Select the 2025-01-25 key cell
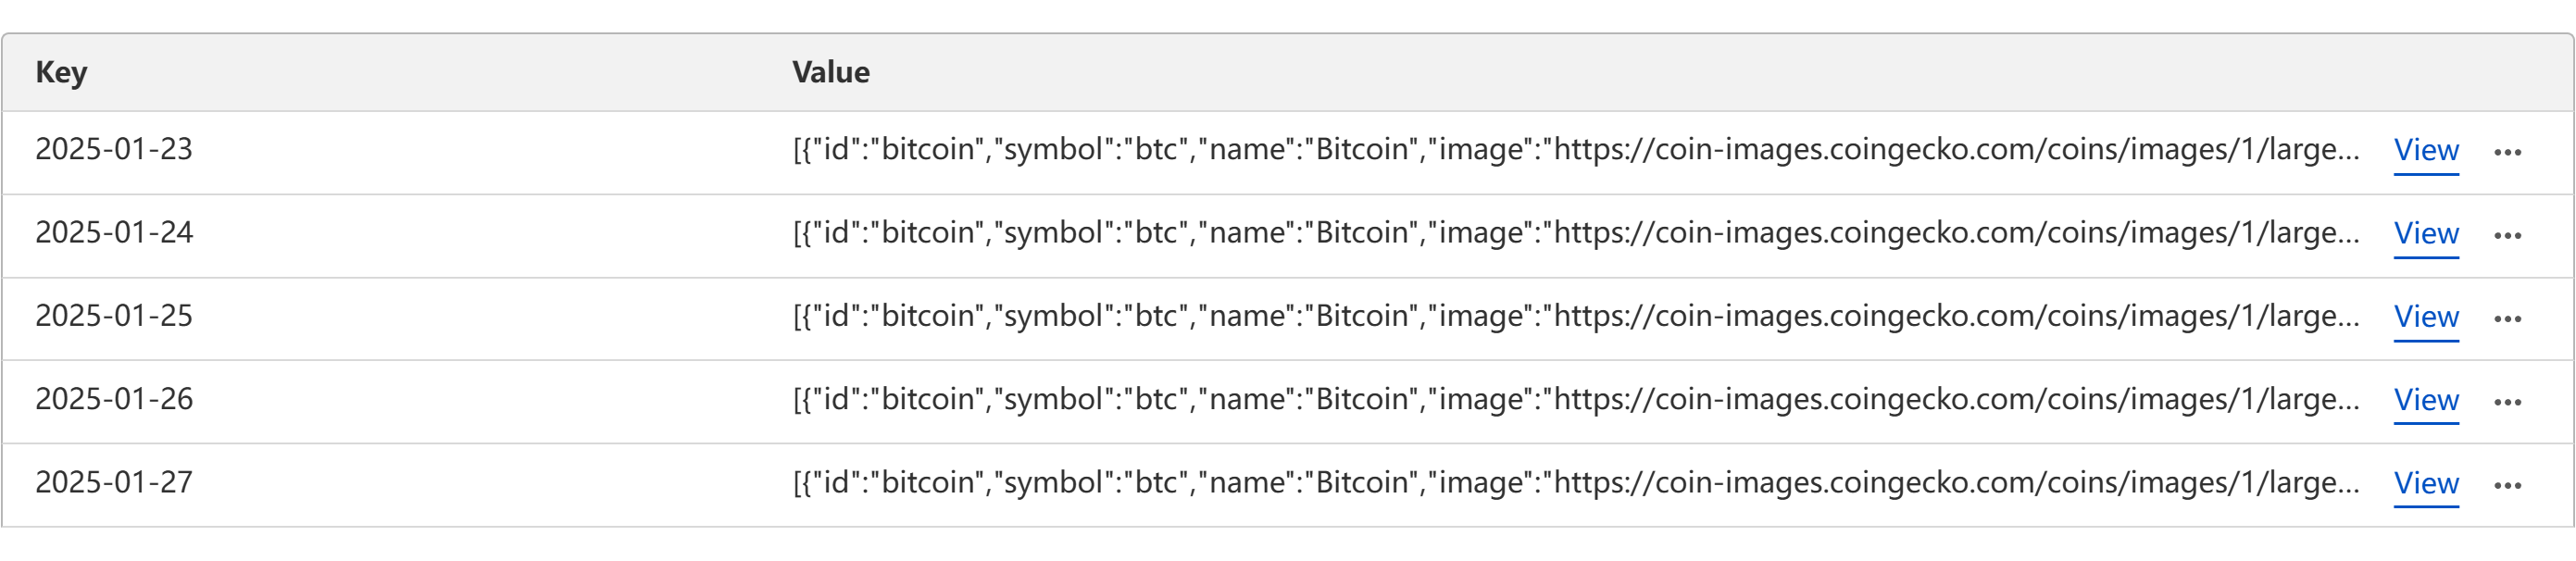The image size is (2576, 561). [x=114, y=315]
